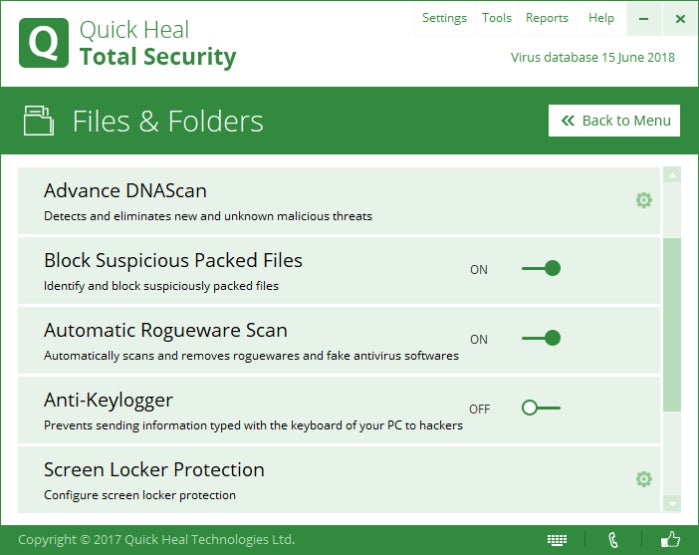The width and height of the screenshot is (699, 555).
Task: Click 'Detects and eliminates new and unknown' description
Action: pyautogui.click(x=208, y=216)
